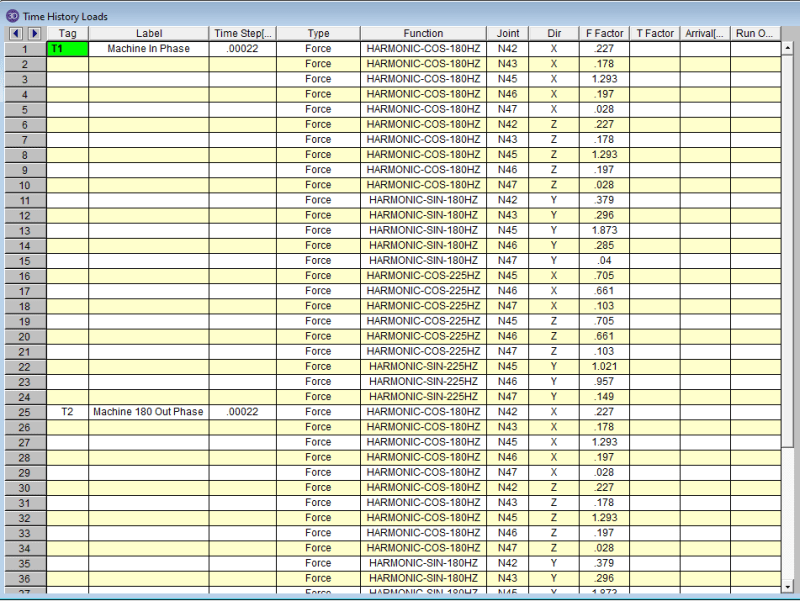Click F Factor .149 in row 24
This screenshot has height=601, width=800.
(x=605, y=396)
